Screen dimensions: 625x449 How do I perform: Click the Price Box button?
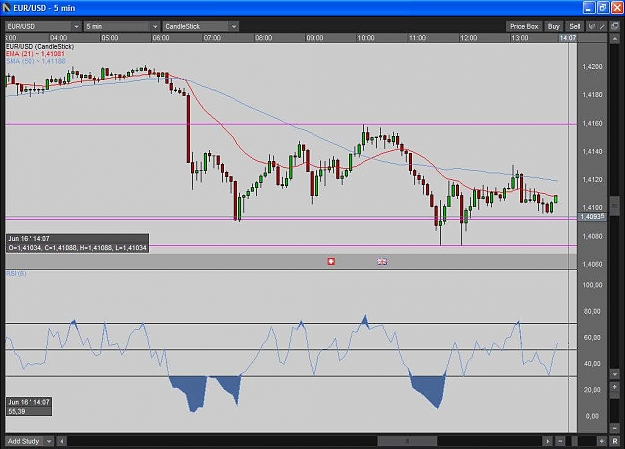[x=524, y=26]
